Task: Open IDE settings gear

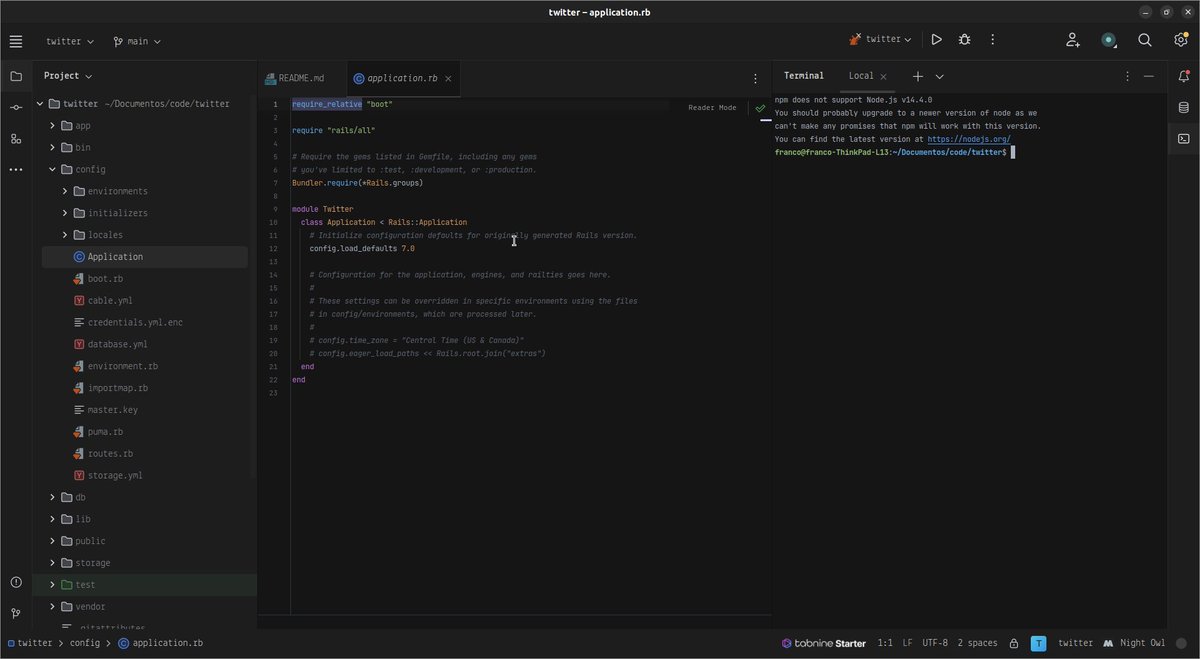Action: (x=1180, y=40)
